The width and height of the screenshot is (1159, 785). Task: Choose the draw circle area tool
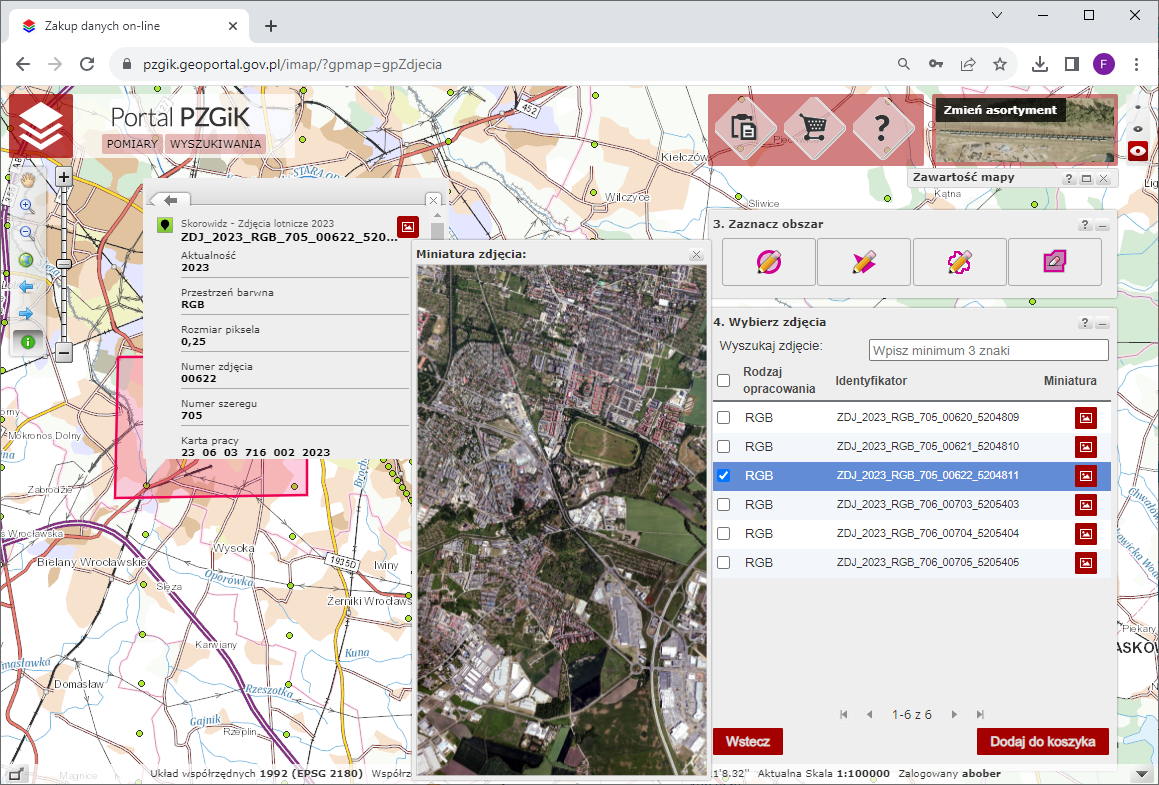pyautogui.click(x=768, y=262)
